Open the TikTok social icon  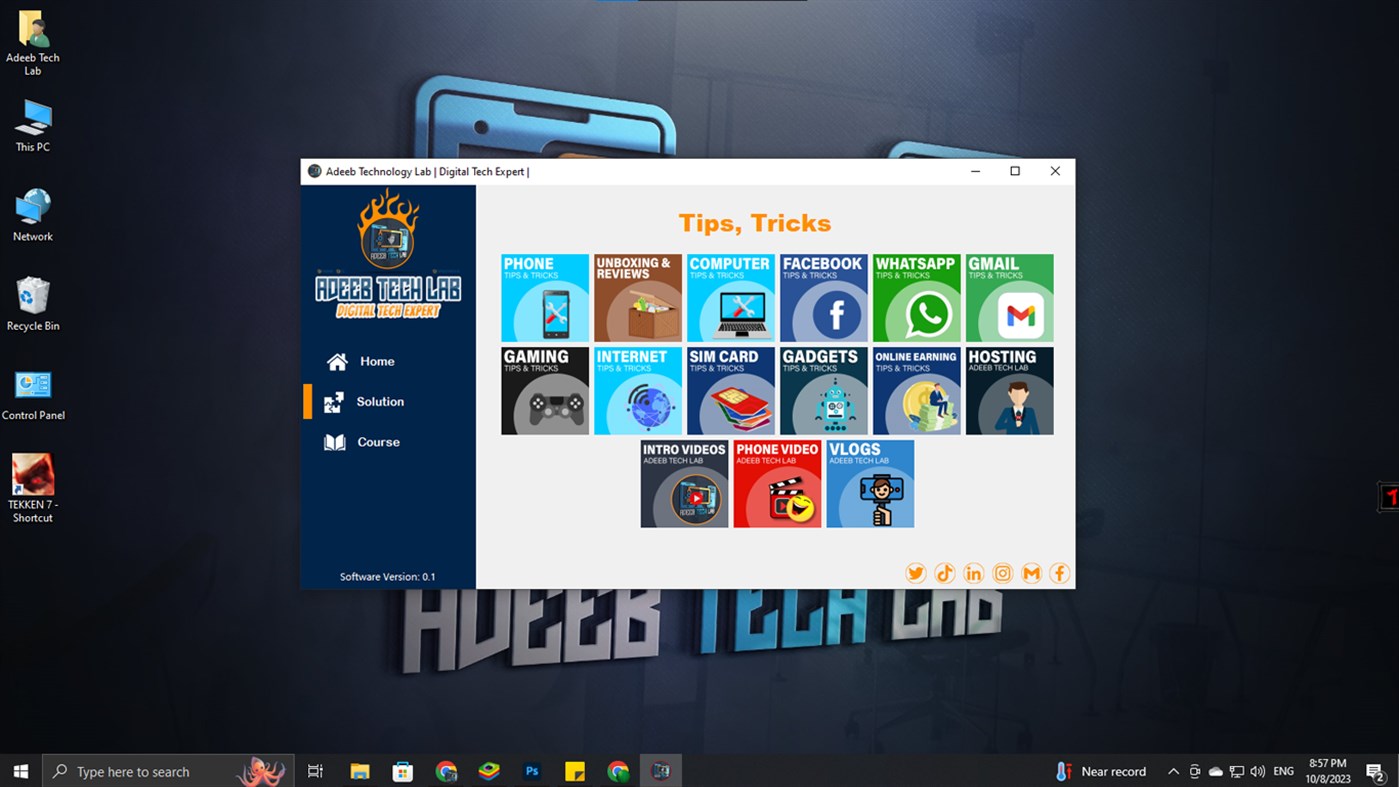tap(944, 572)
